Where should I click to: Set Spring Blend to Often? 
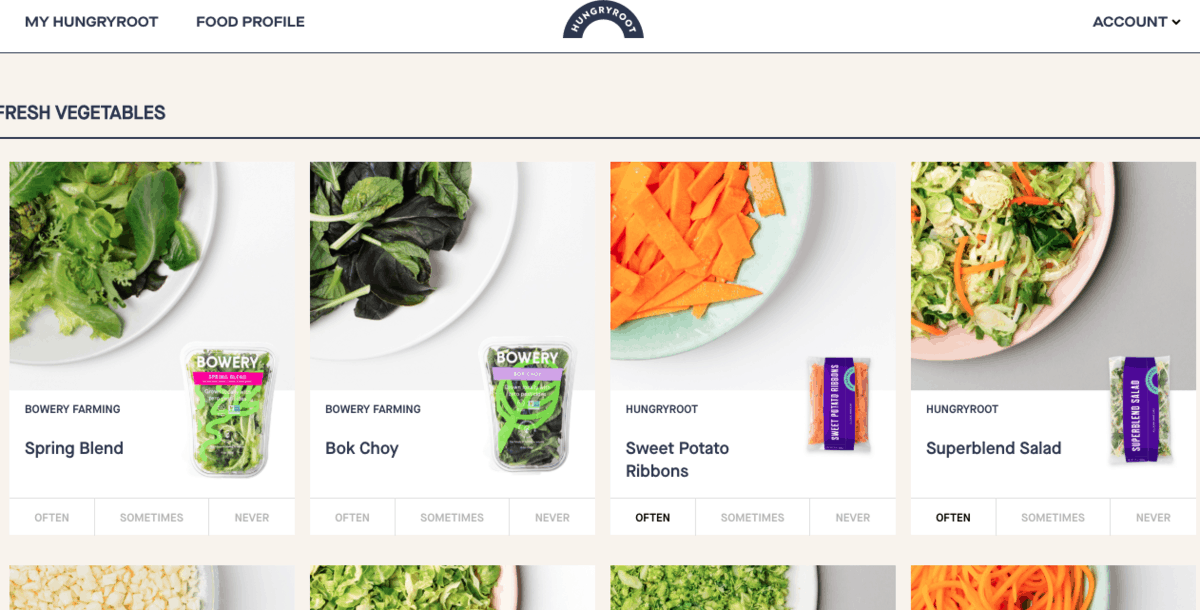coord(52,517)
